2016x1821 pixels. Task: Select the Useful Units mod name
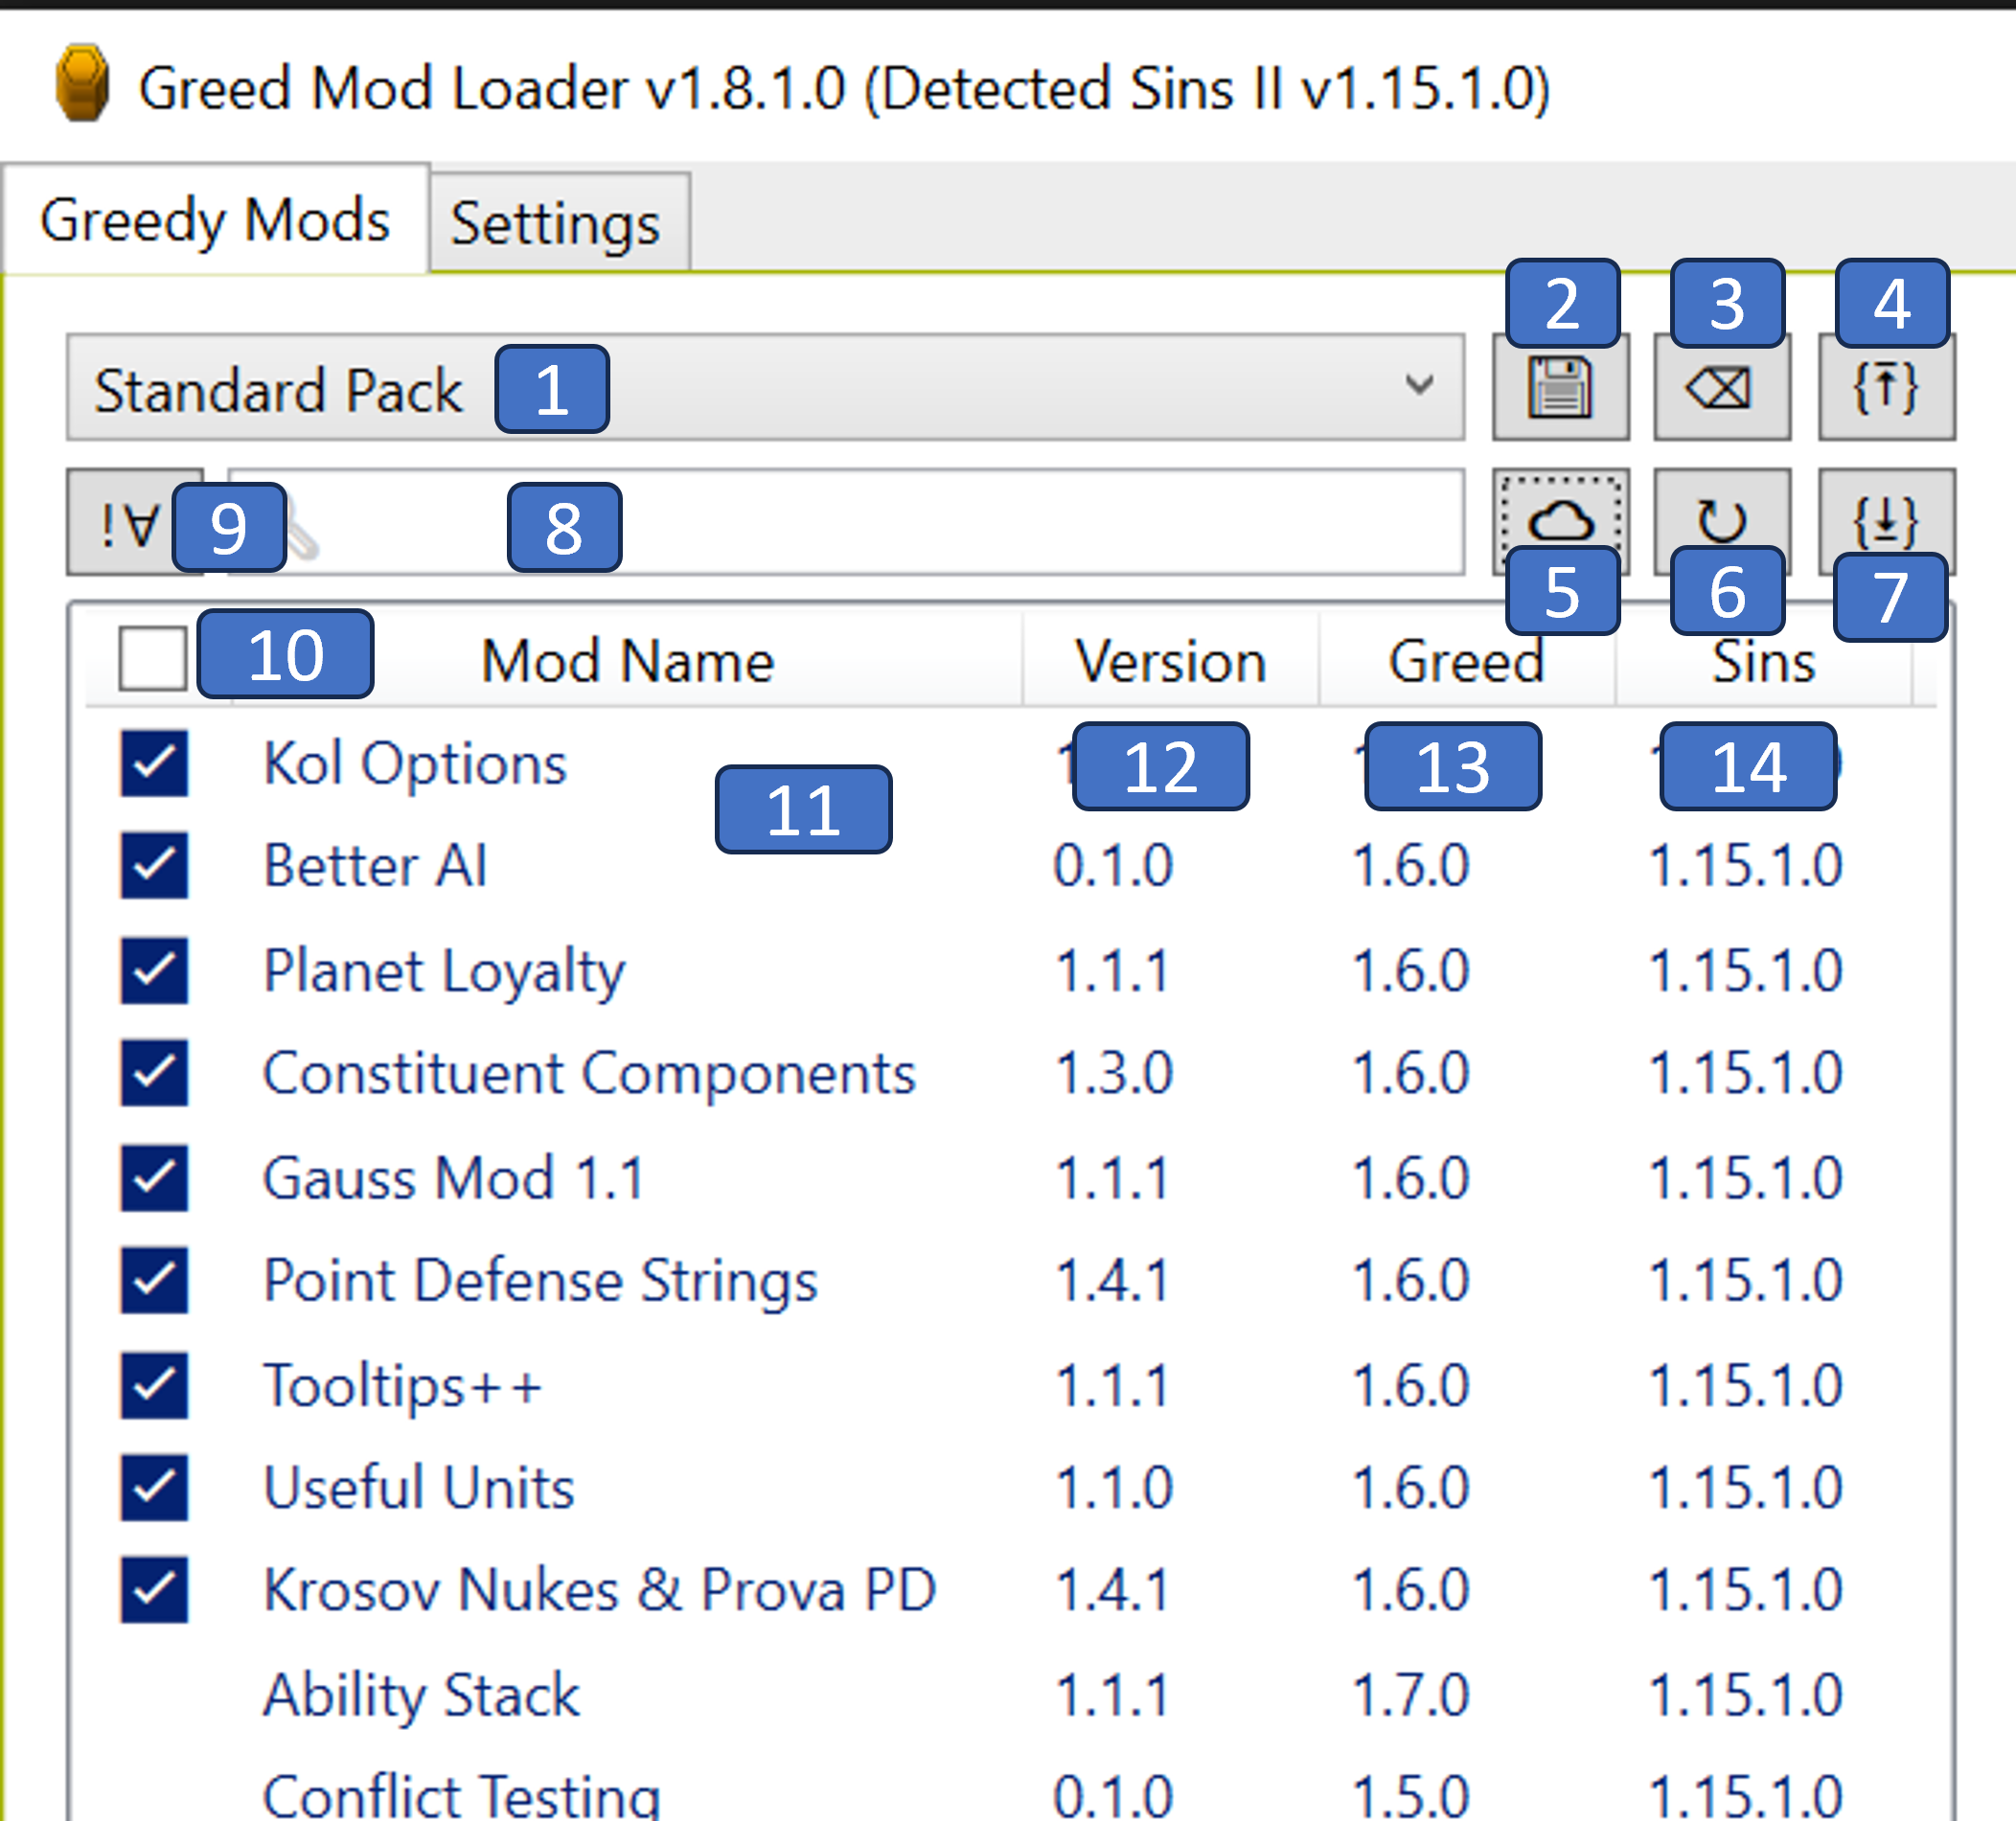click(x=419, y=1488)
